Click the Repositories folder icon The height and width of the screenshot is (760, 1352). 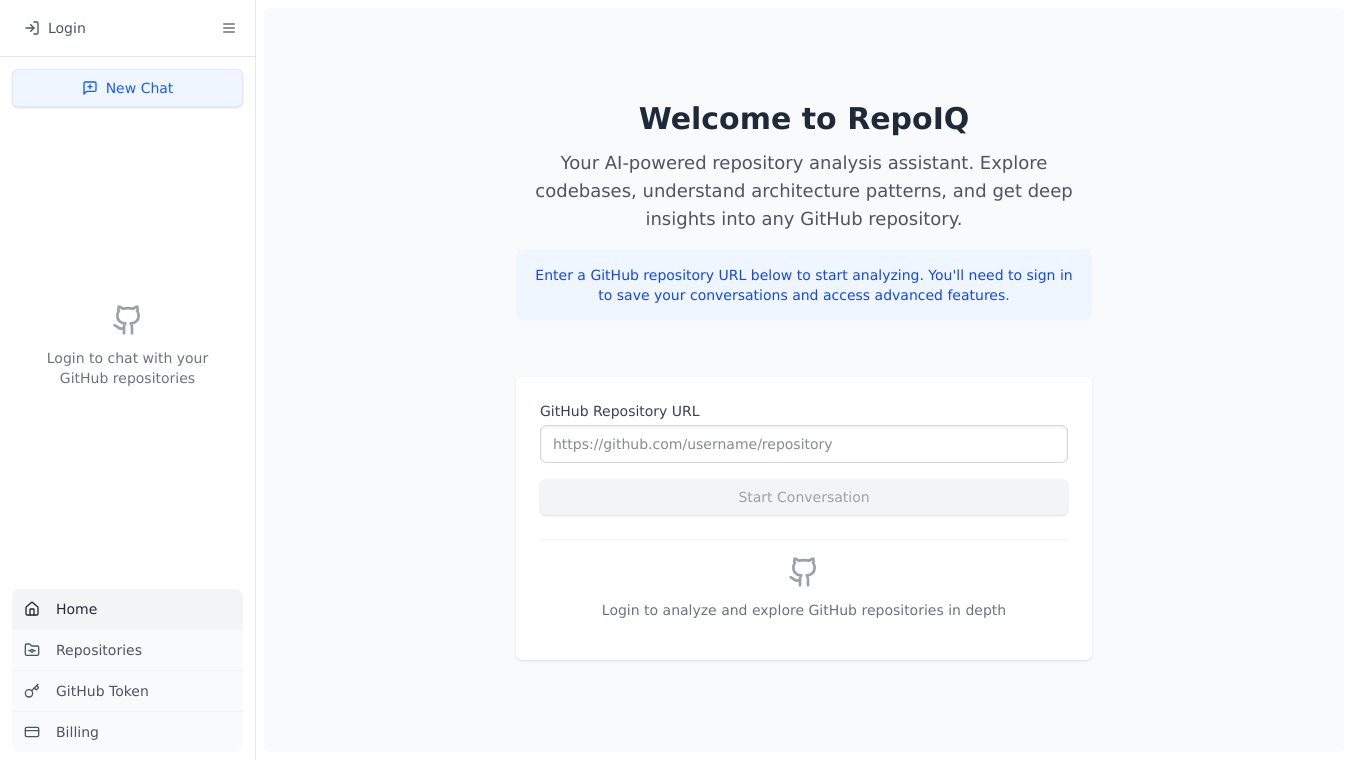click(x=32, y=650)
